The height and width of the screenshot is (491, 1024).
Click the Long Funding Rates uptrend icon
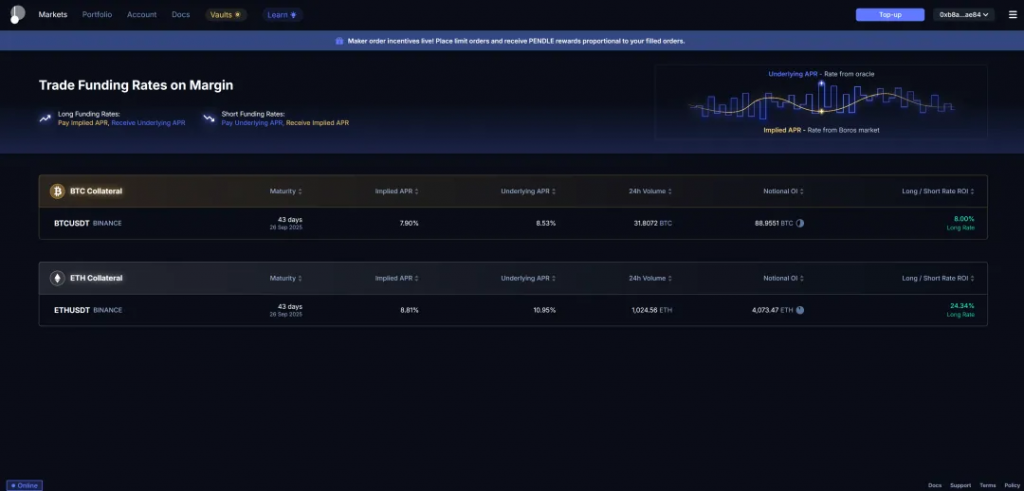(x=45, y=118)
